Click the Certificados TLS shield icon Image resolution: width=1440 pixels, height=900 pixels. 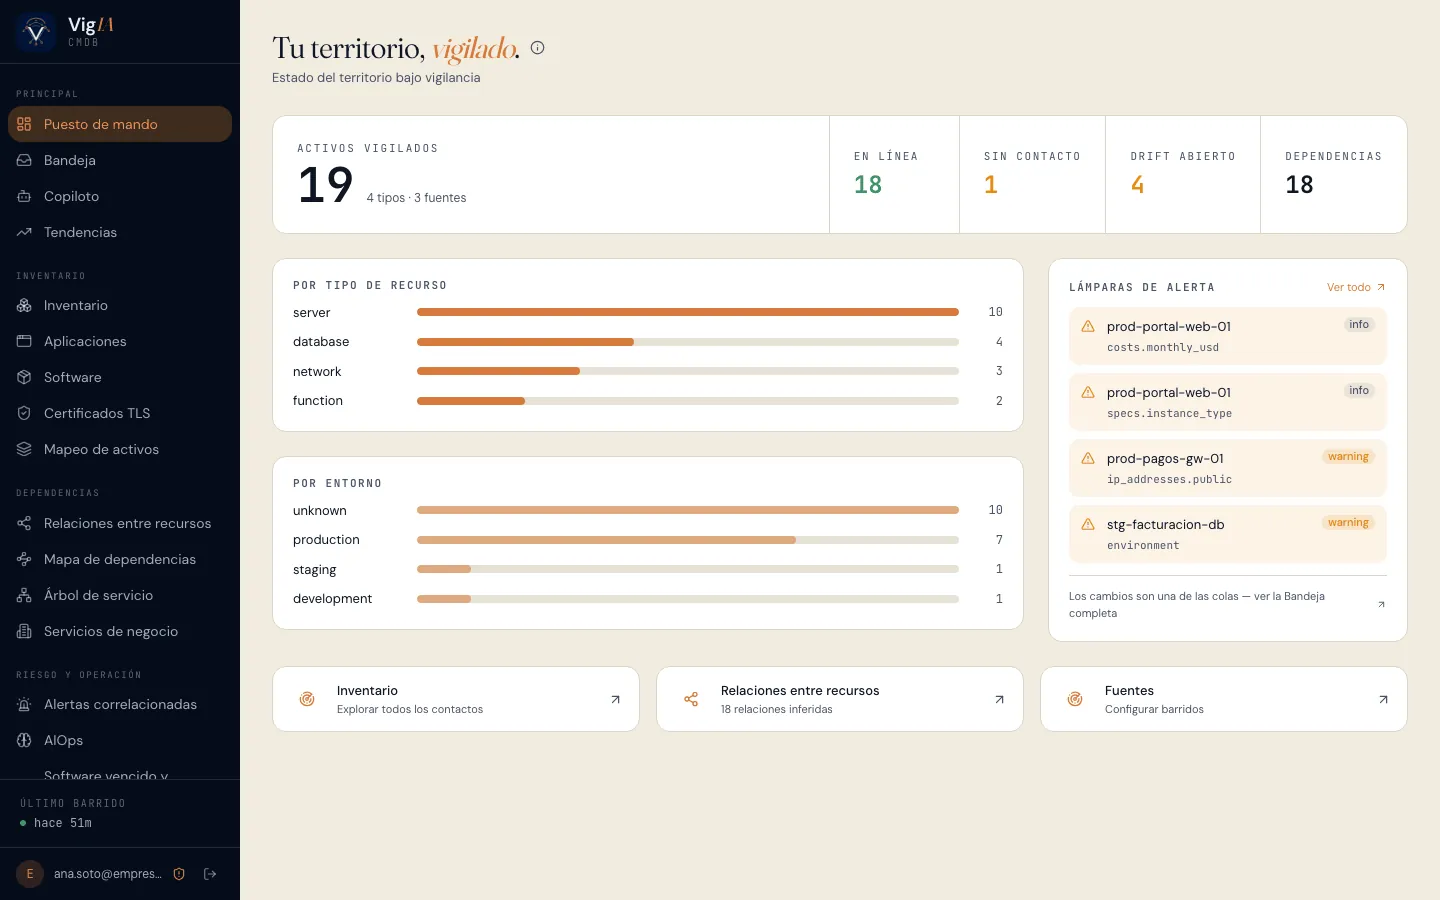24,413
